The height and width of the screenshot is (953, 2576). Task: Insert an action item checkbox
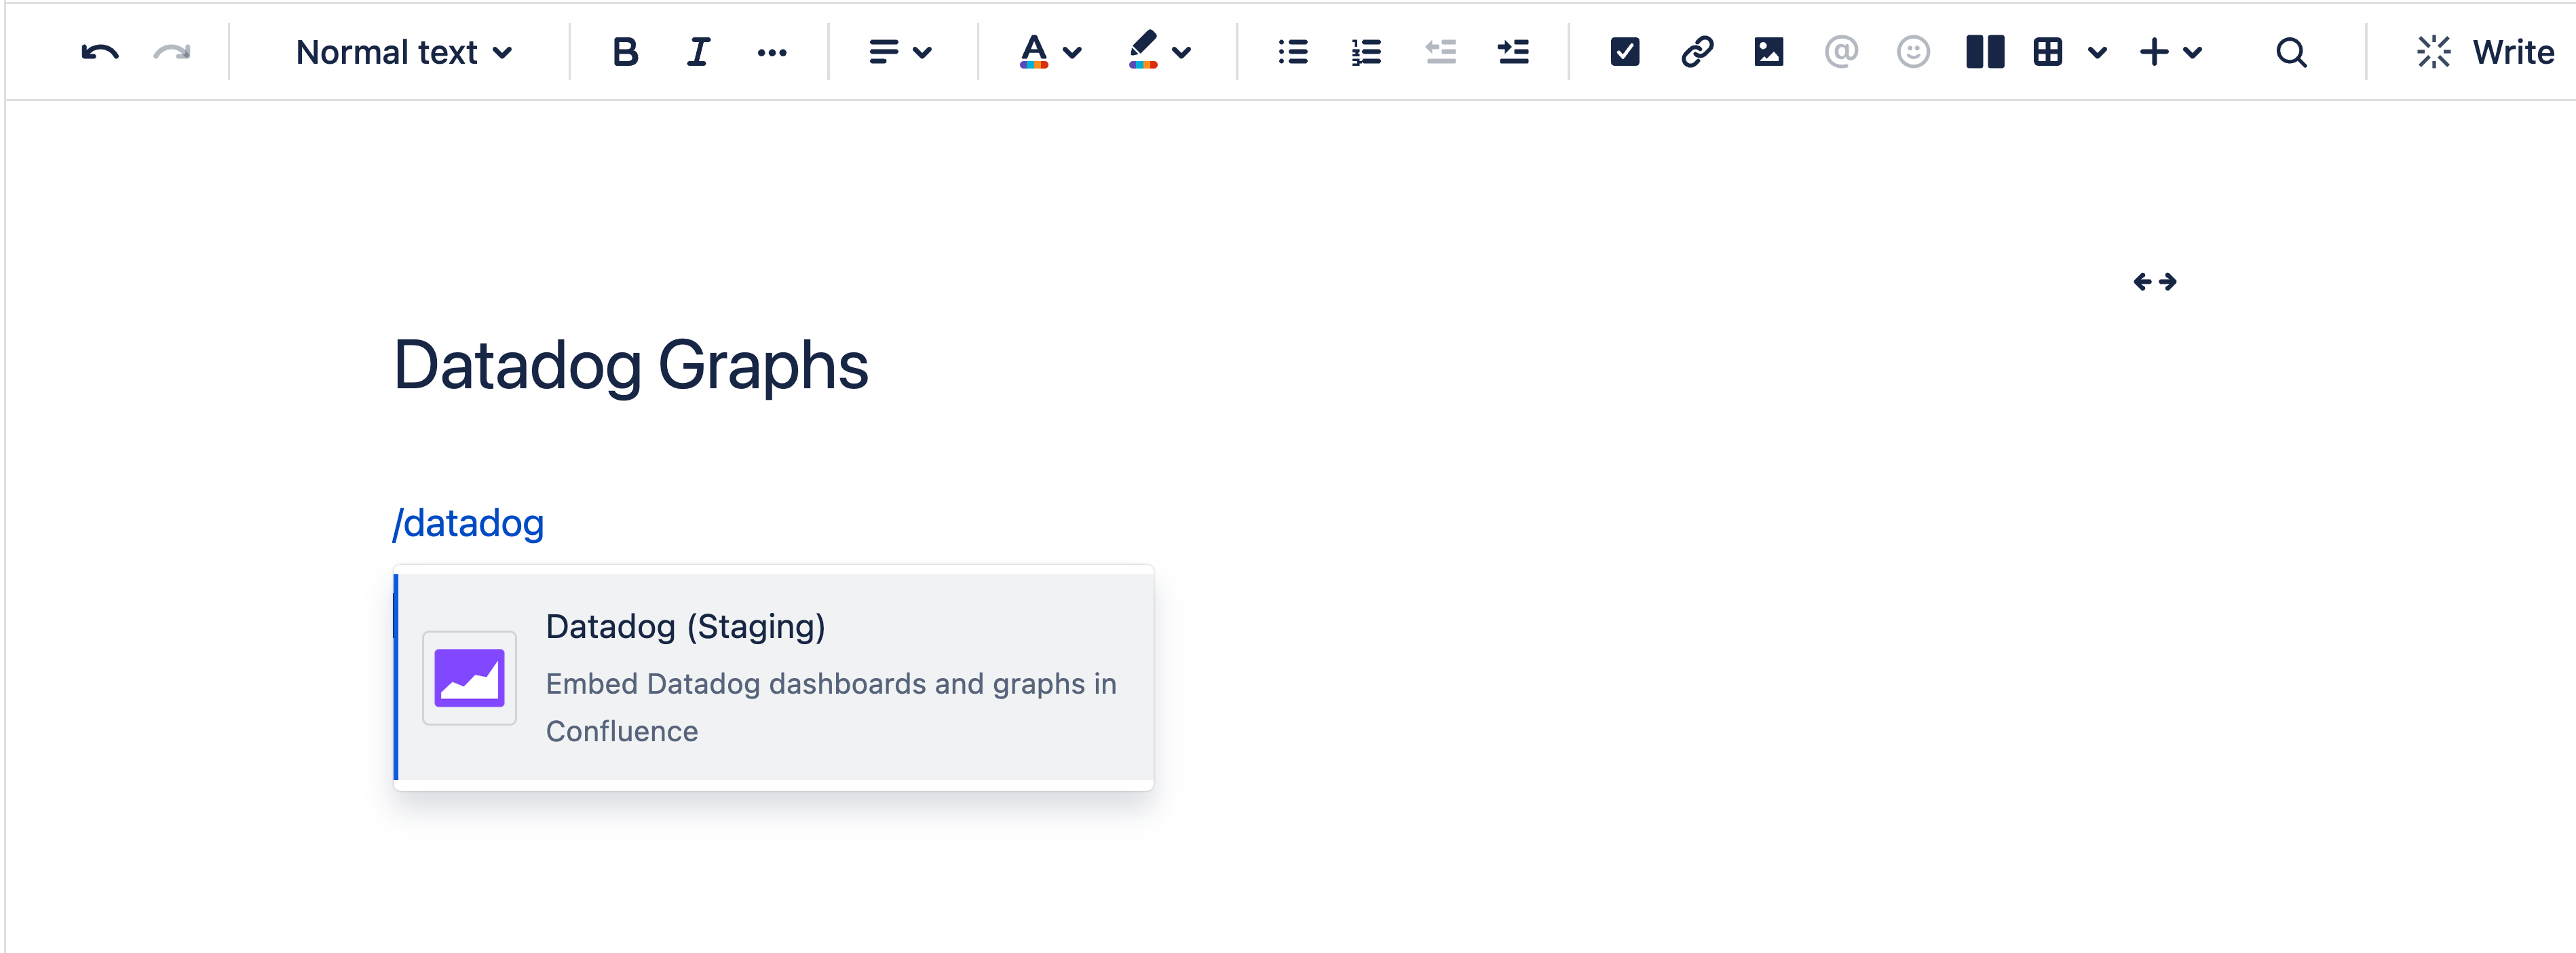[1624, 52]
